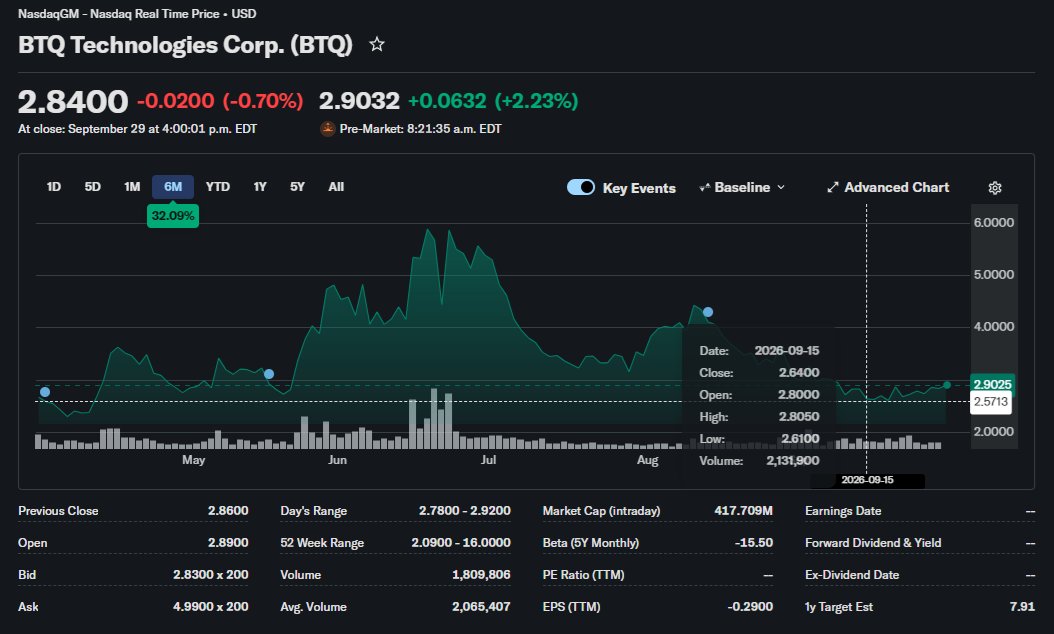Click the key event marker near August peak
The height and width of the screenshot is (634, 1054).
tap(708, 312)
